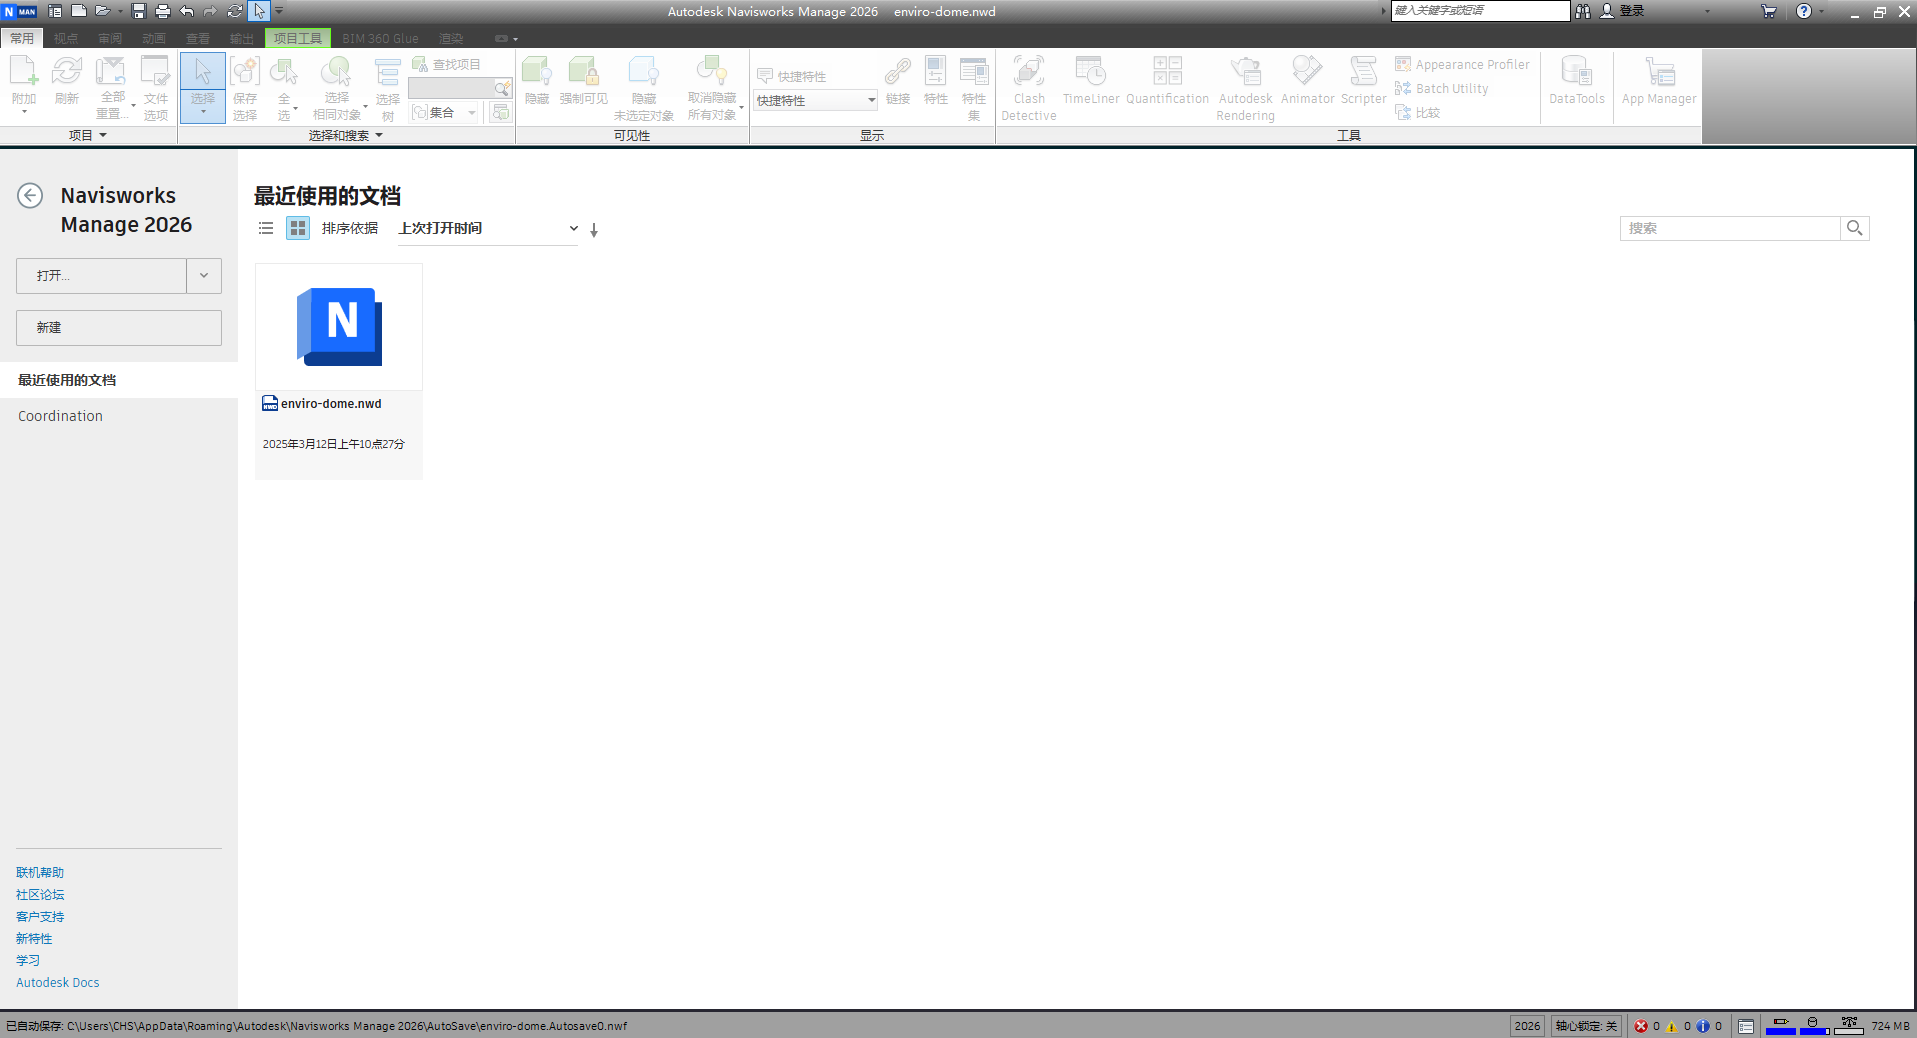Switch recent documents to grid view
The height and width of the screenshot is (1038, 1917).
tap(298, 228)
